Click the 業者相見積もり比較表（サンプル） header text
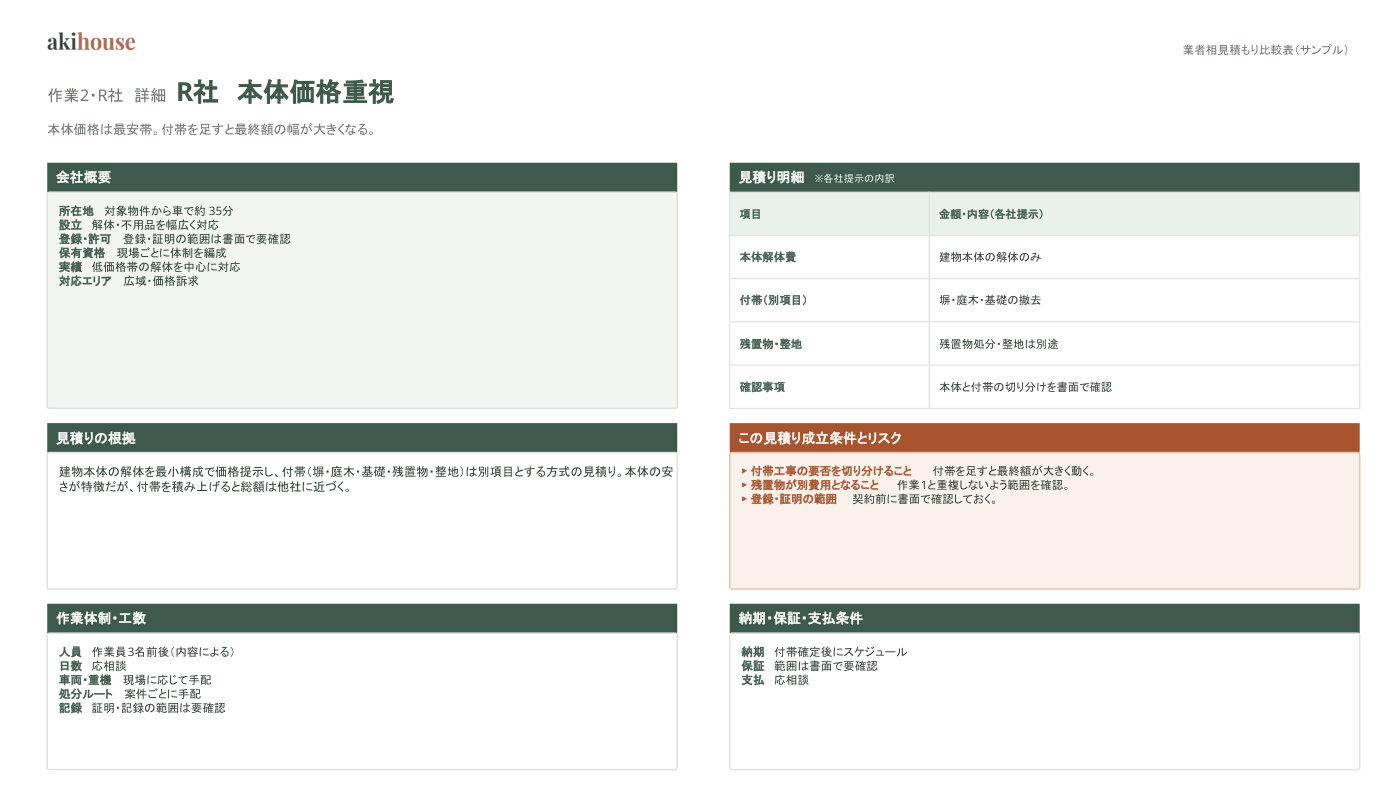 pos(1265,50)
